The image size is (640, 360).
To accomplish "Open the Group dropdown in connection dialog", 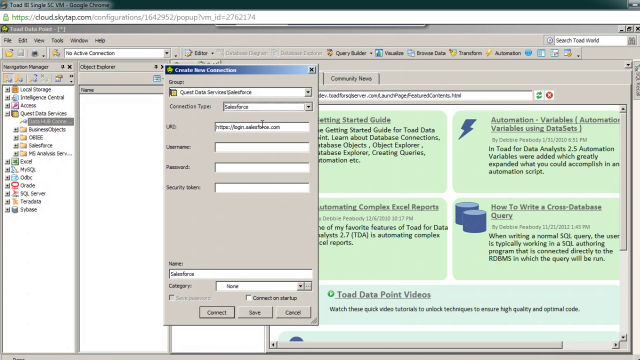I will 308,92.
